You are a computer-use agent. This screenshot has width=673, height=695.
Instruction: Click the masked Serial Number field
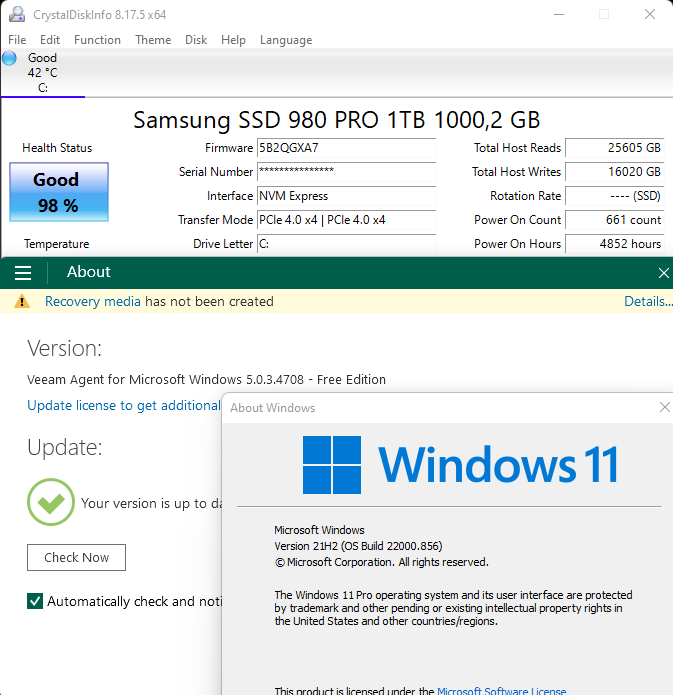pos(346,172)
